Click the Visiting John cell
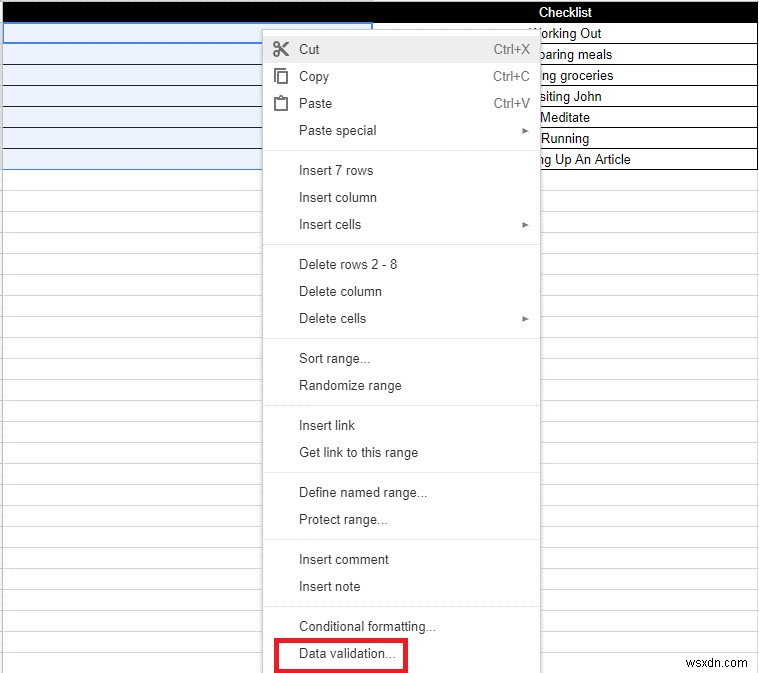Viewport: 759px width, 673px height. 649,96
